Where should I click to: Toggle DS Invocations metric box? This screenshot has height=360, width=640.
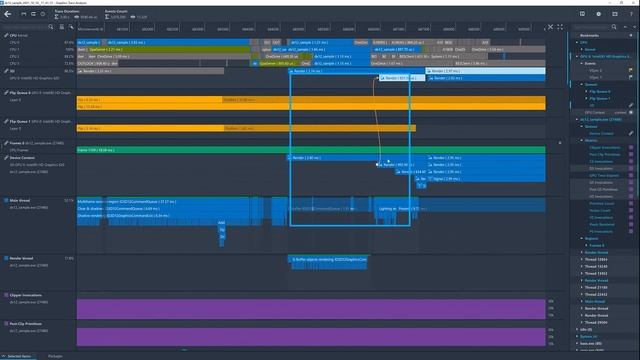[631, 168]
